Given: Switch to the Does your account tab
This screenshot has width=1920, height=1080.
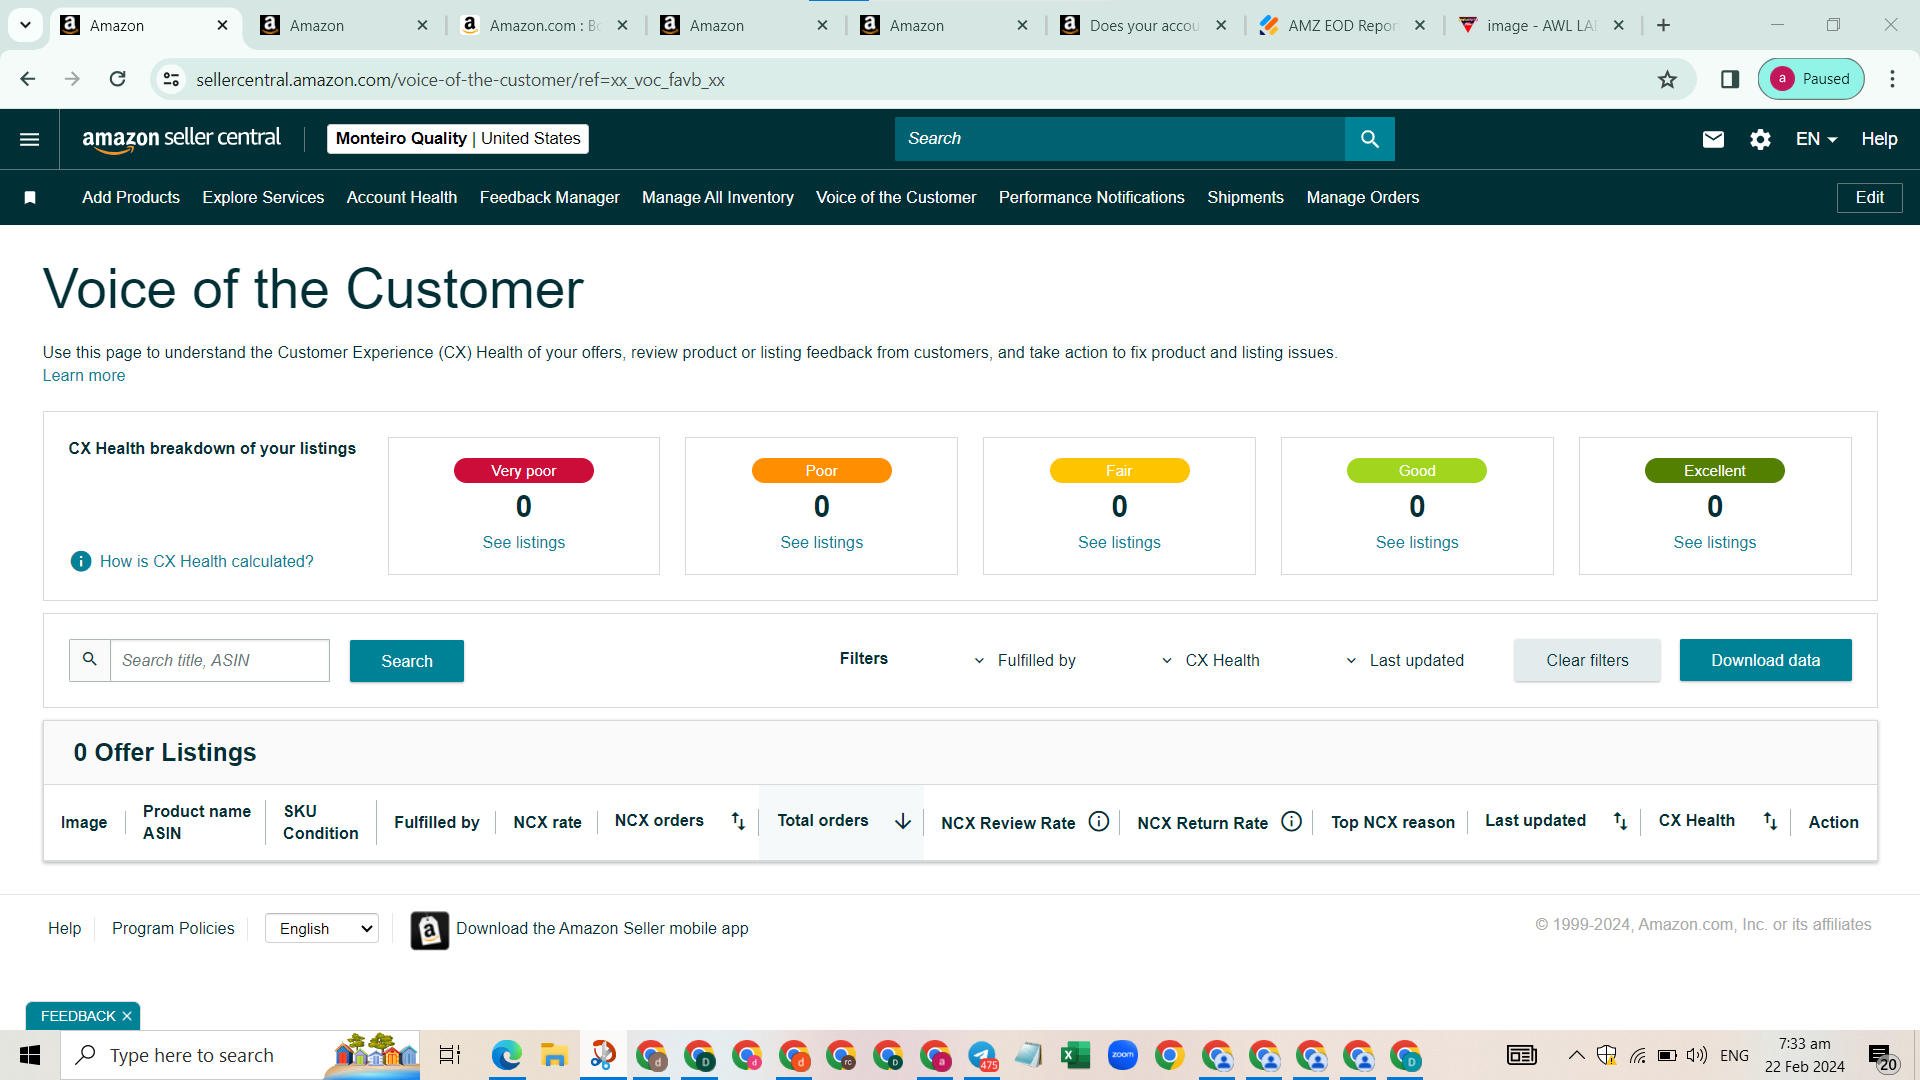Looking at the screenshot, I should [x=1142, y=25].
